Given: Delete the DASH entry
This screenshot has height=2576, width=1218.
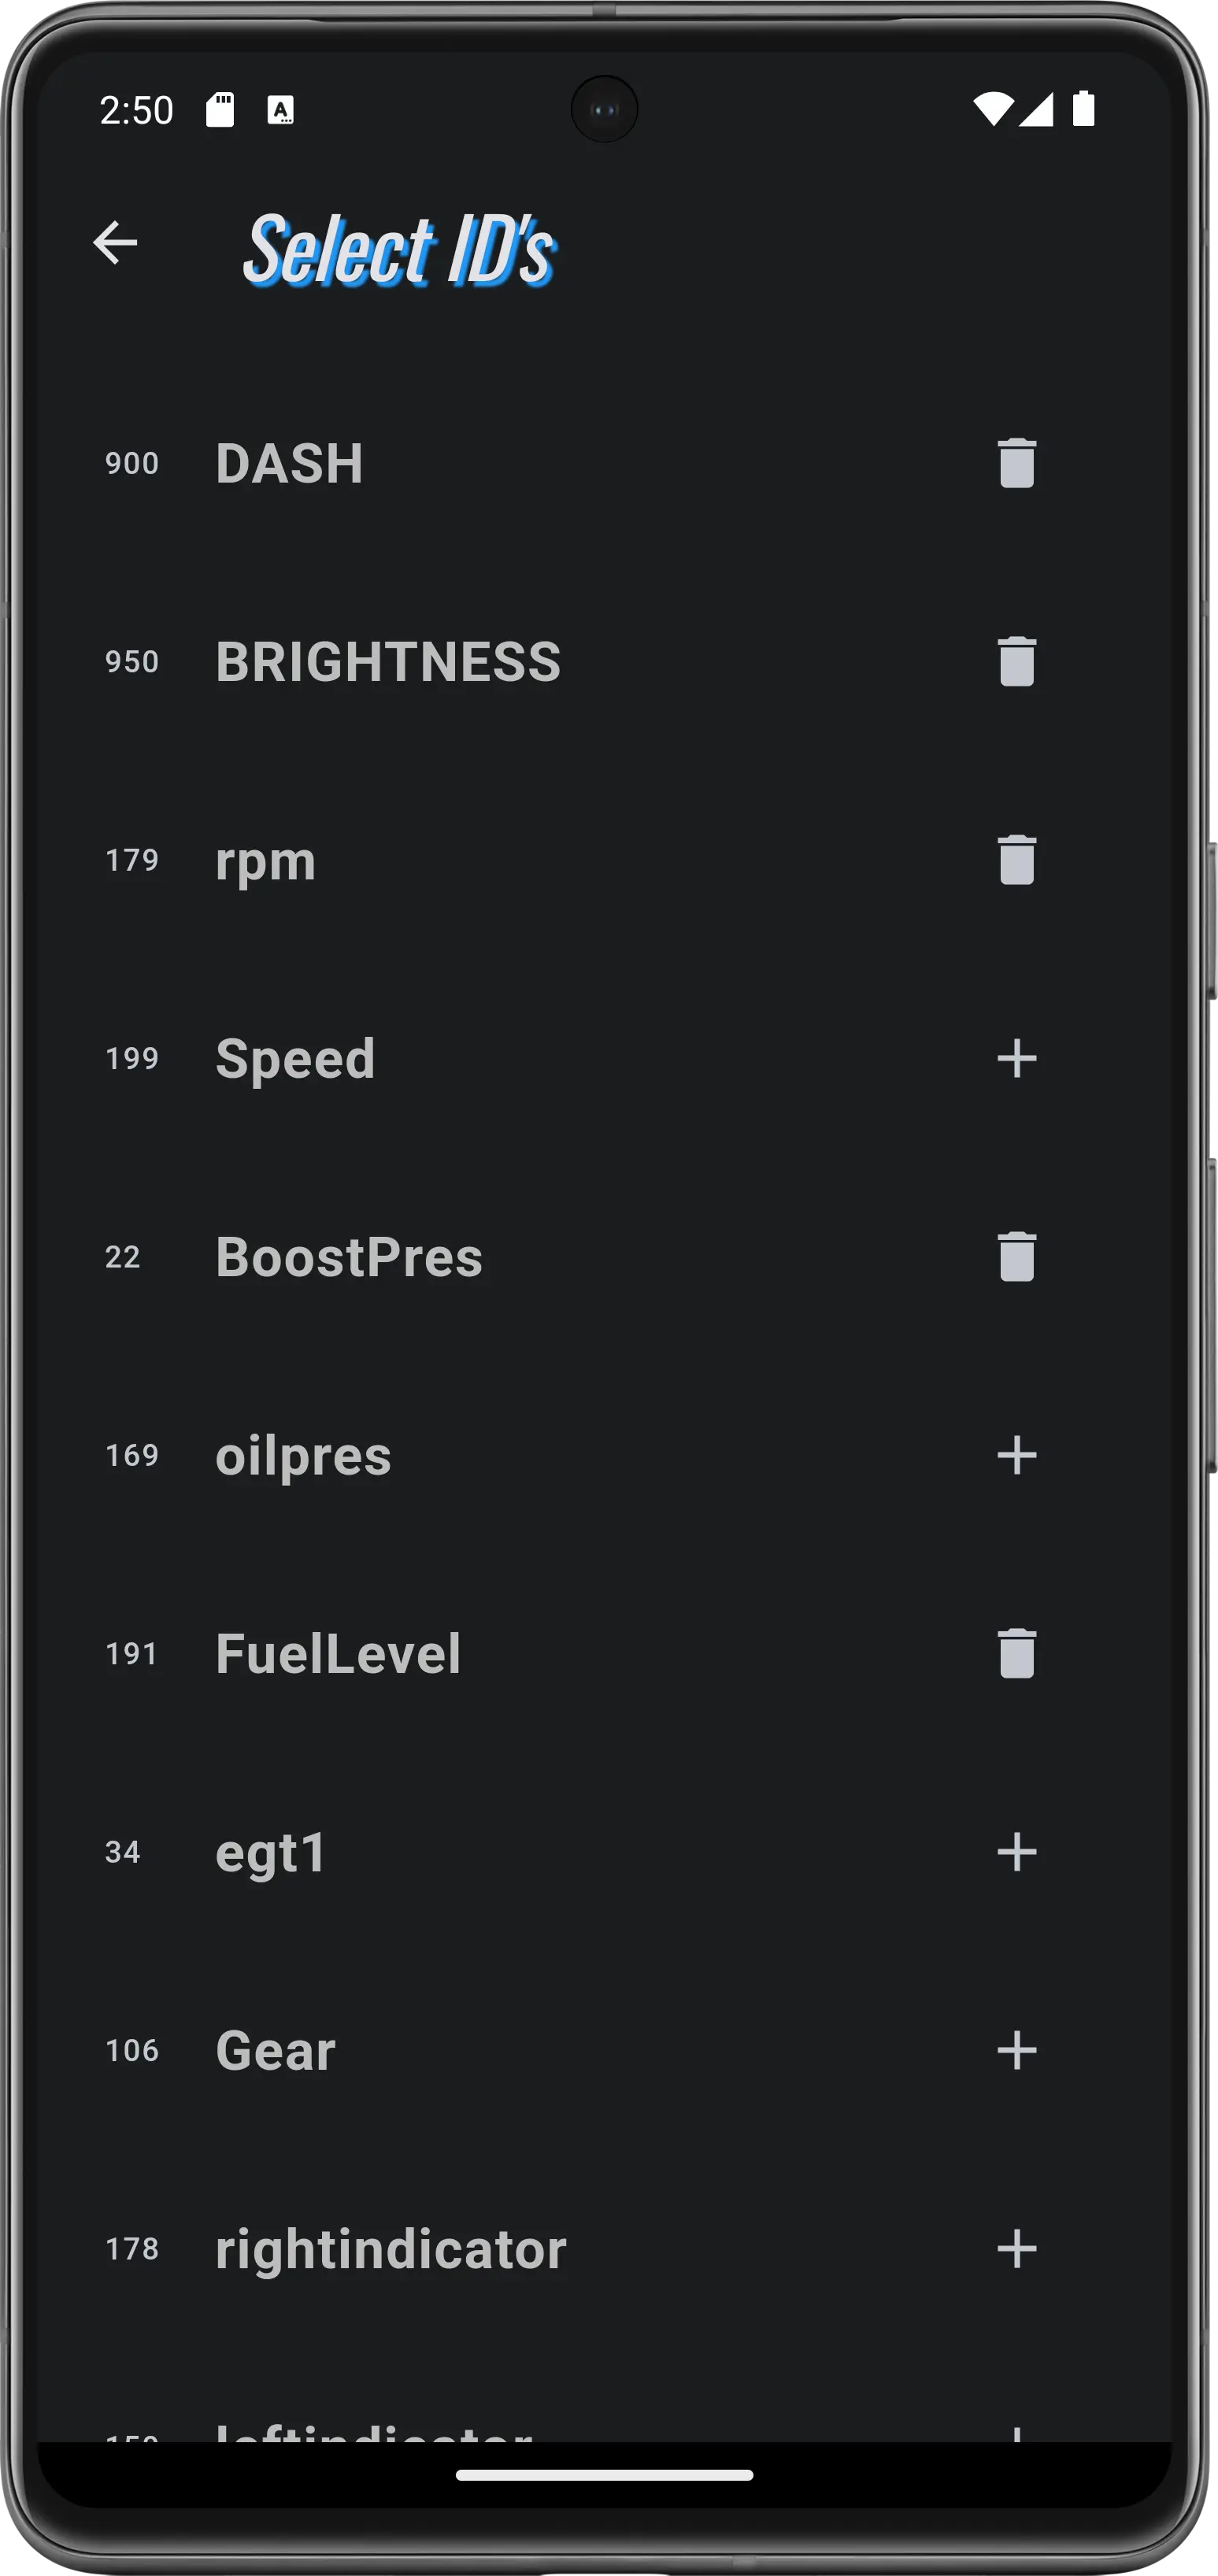Looking at the screenshot, I should point(1016,463).
